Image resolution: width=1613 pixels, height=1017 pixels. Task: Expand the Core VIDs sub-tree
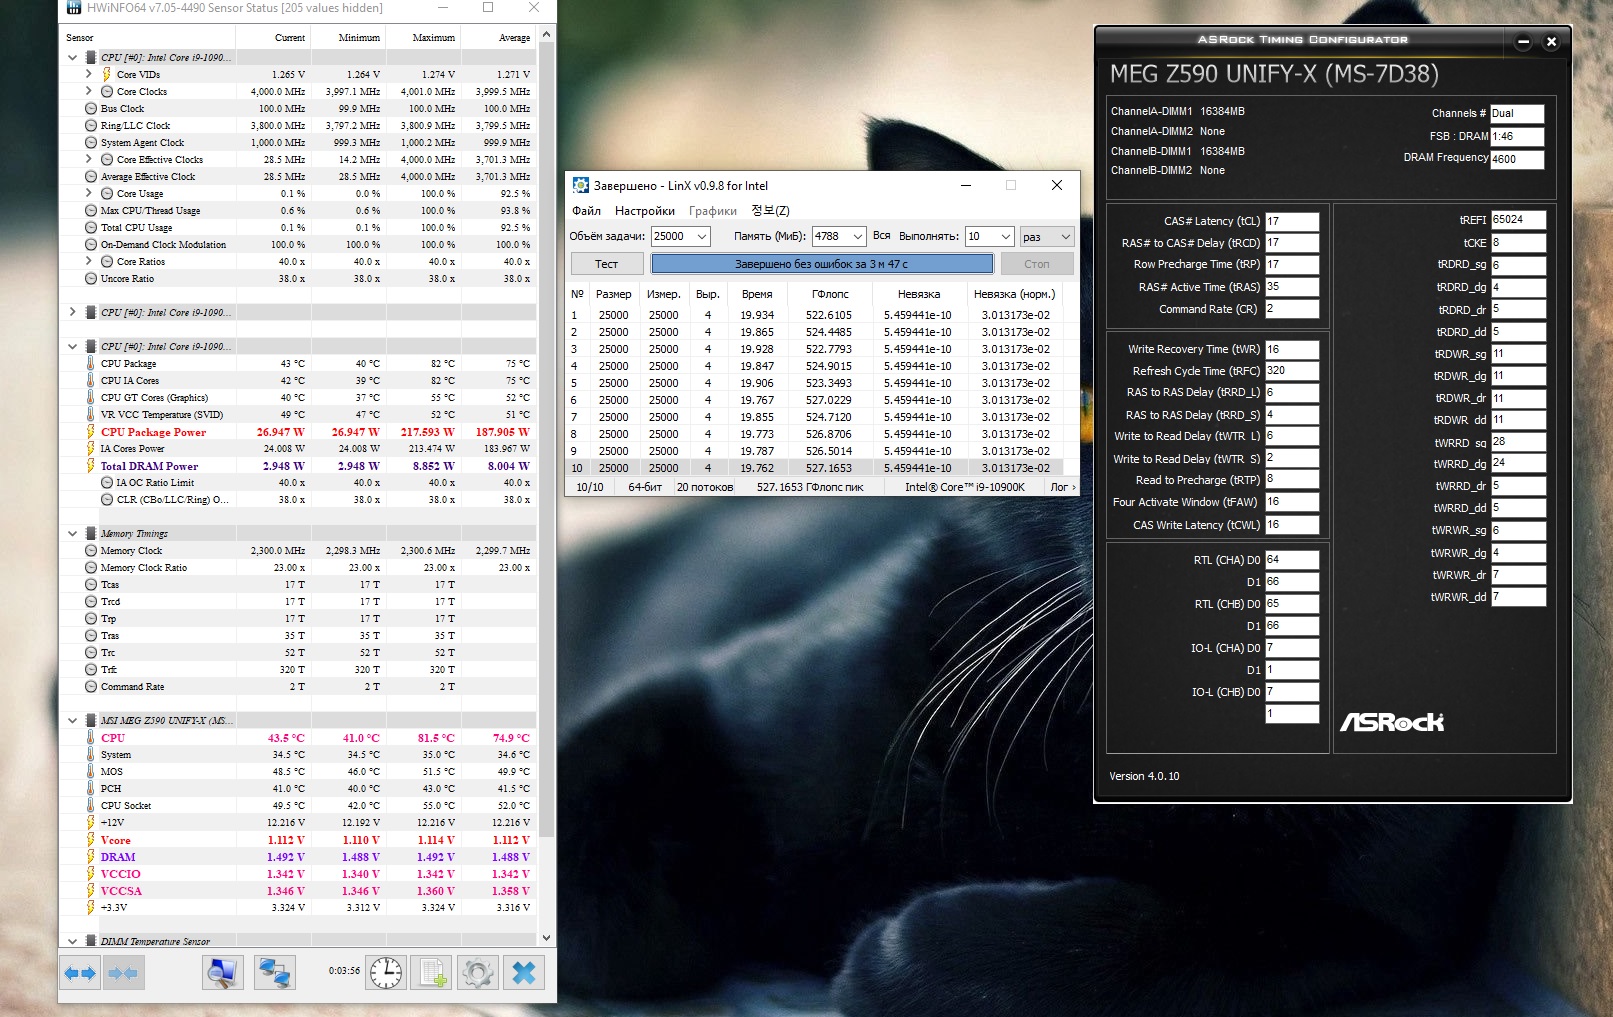88,74
